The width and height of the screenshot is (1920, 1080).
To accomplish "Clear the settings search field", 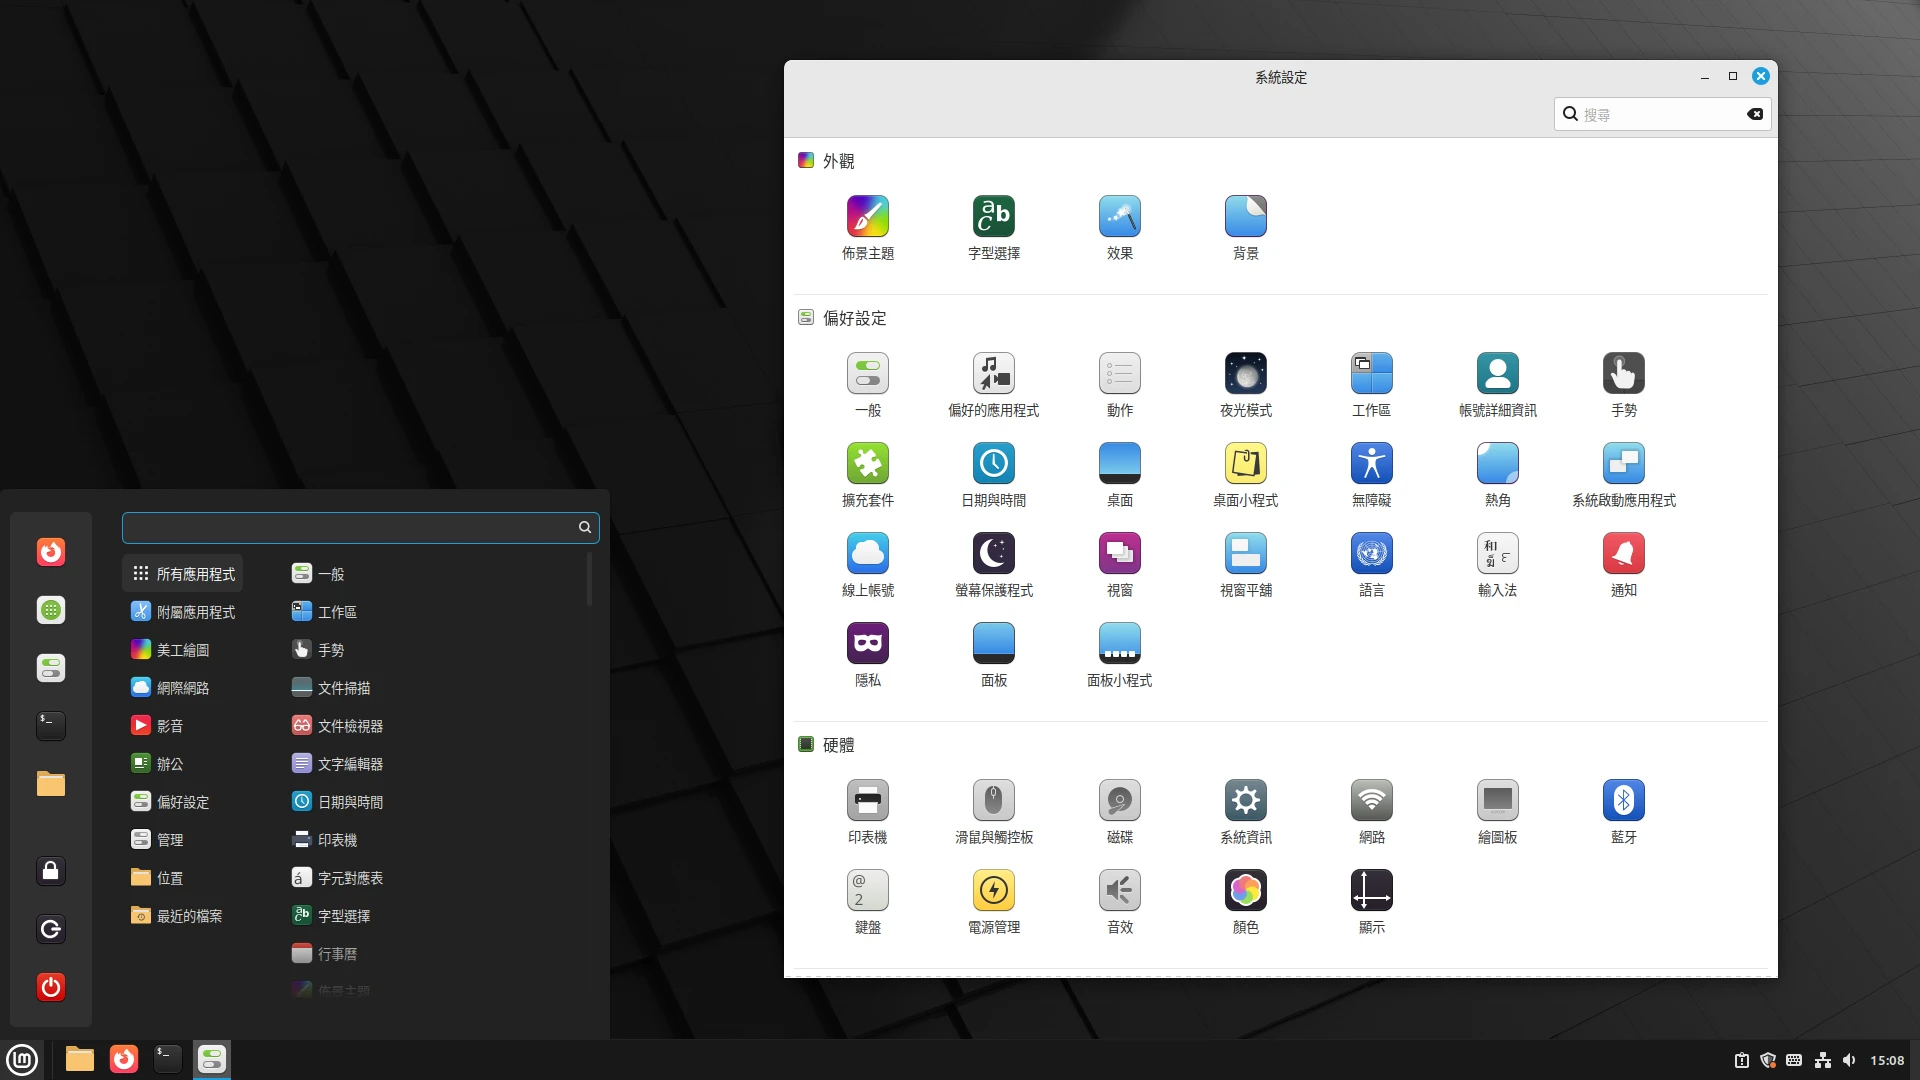I will [1755, 114].
